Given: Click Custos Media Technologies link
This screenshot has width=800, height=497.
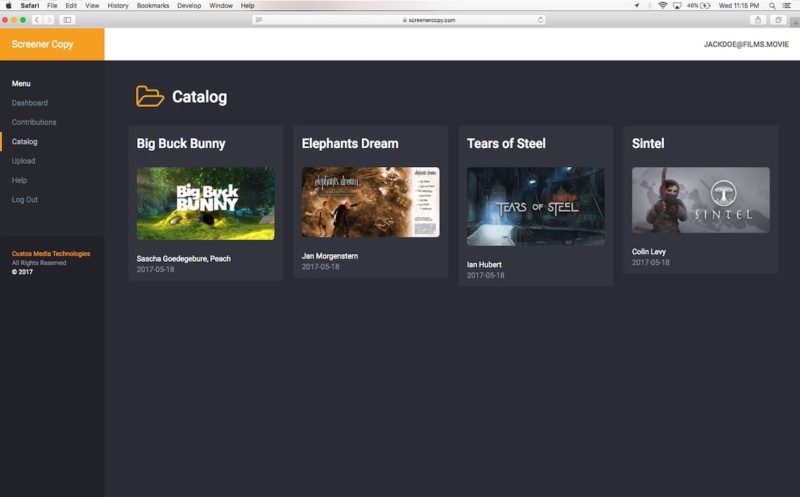Looking at the screenshot, I should pyautogui.click(x=51, y=254).
